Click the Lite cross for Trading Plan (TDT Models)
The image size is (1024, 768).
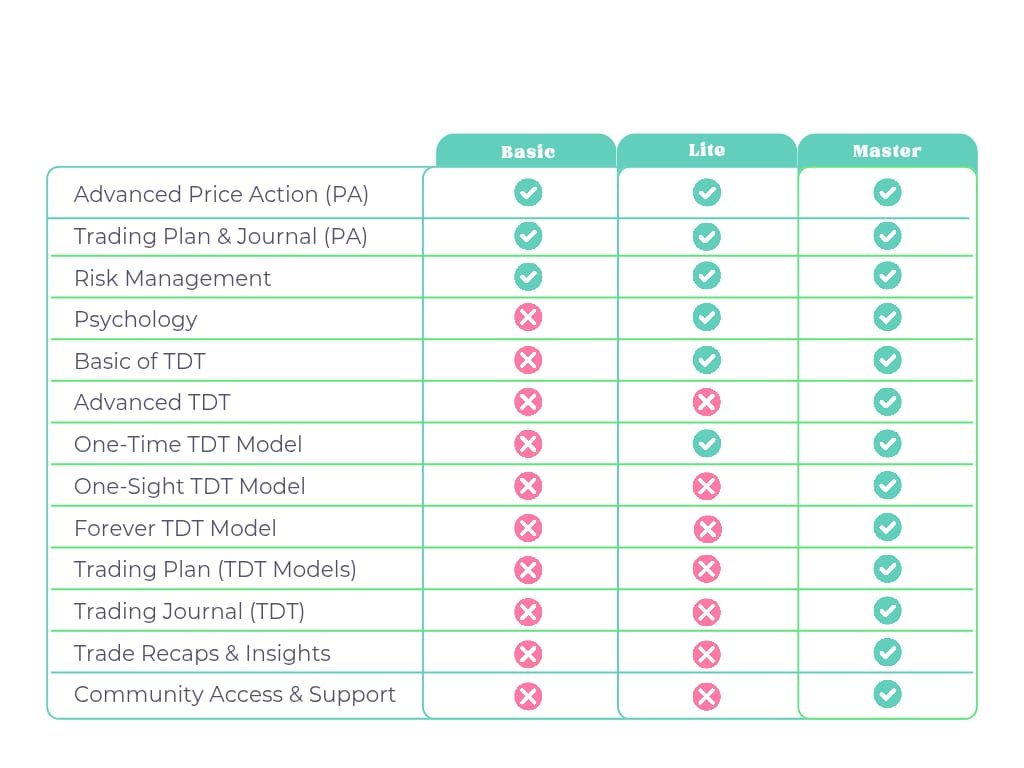pos(707,569)
